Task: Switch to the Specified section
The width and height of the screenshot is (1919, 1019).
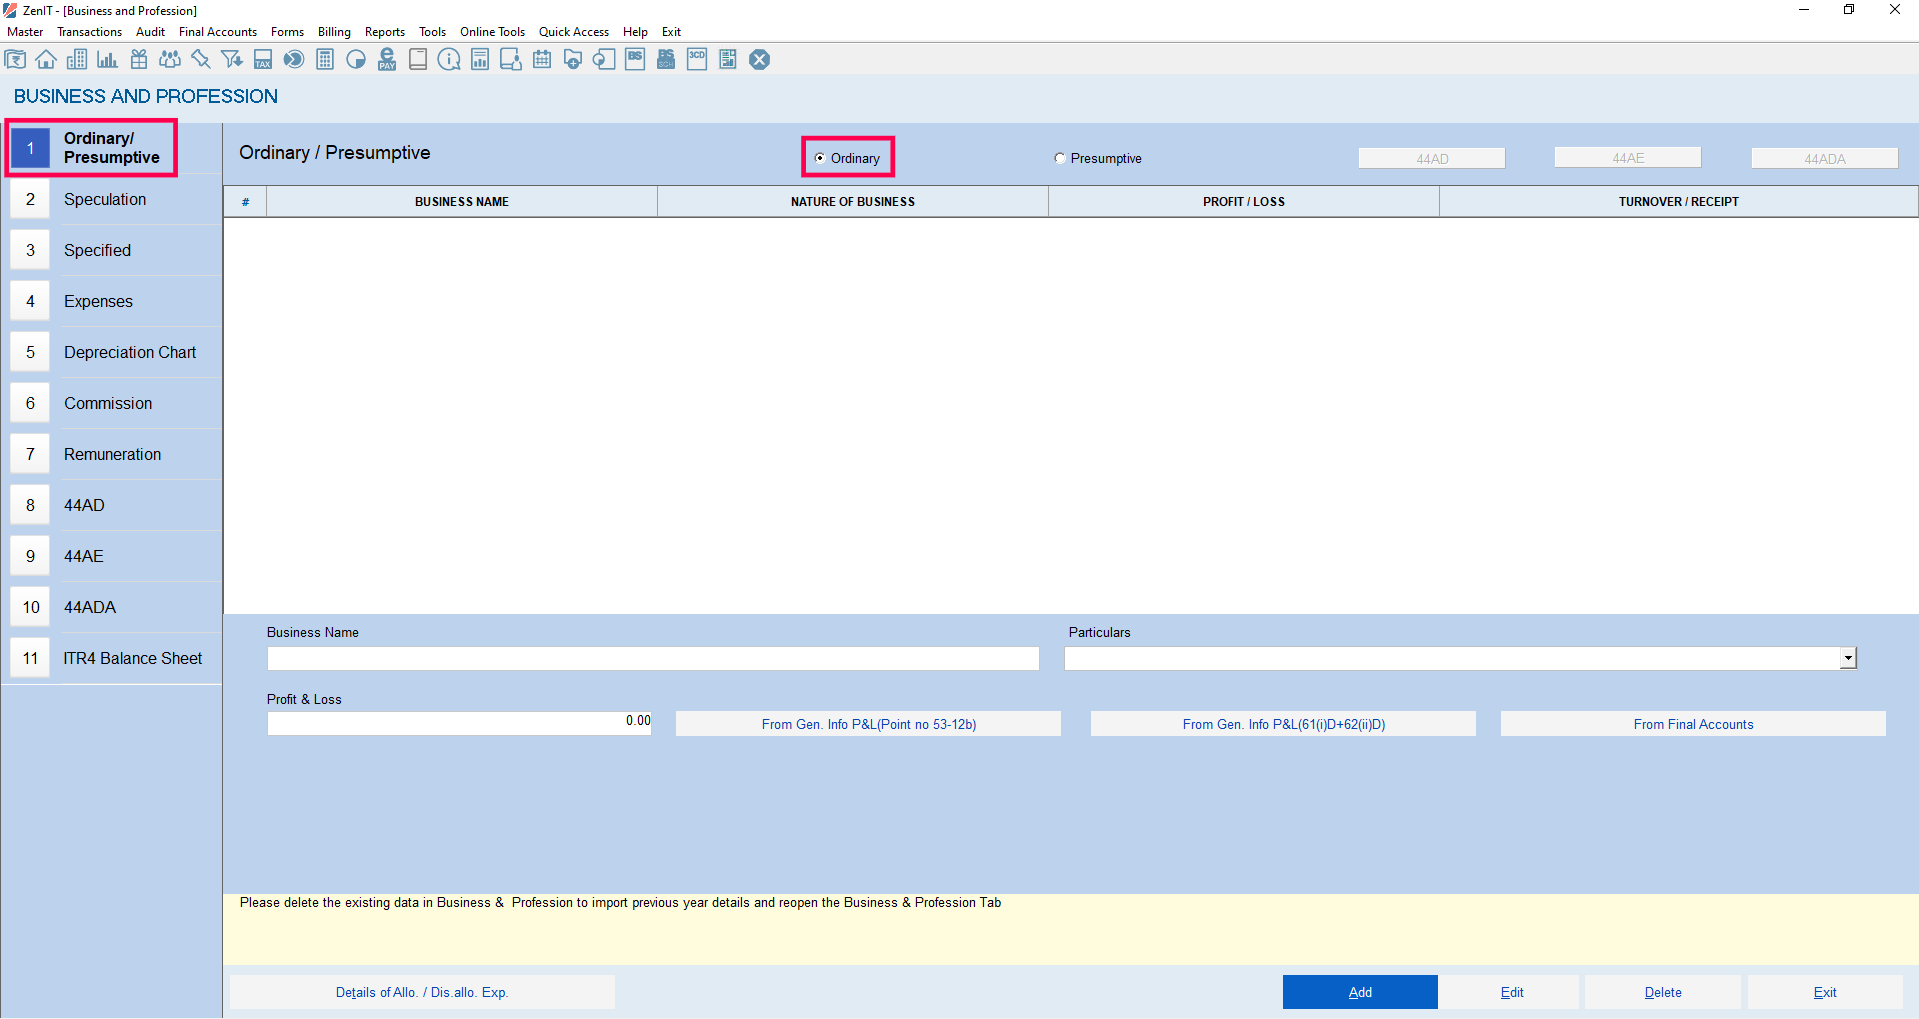Action: point(115,250)
